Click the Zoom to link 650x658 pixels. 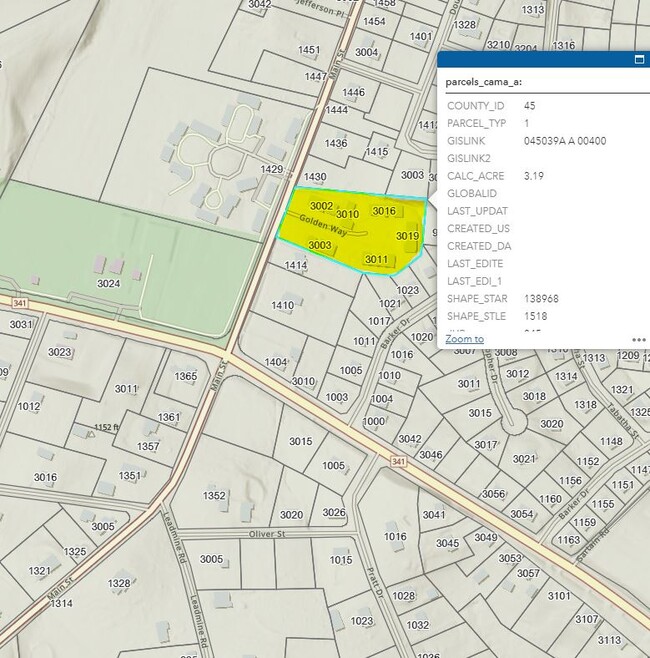coord(464,339)
